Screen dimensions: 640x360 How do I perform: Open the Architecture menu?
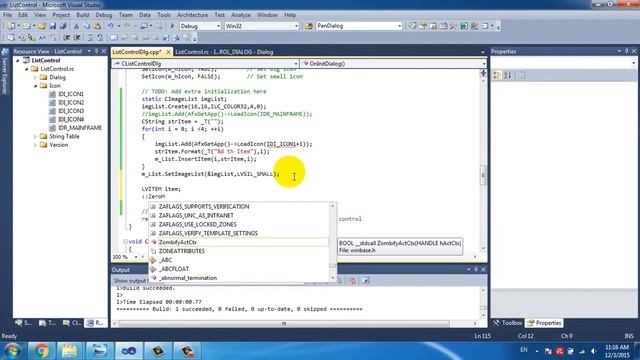point(192,15)
